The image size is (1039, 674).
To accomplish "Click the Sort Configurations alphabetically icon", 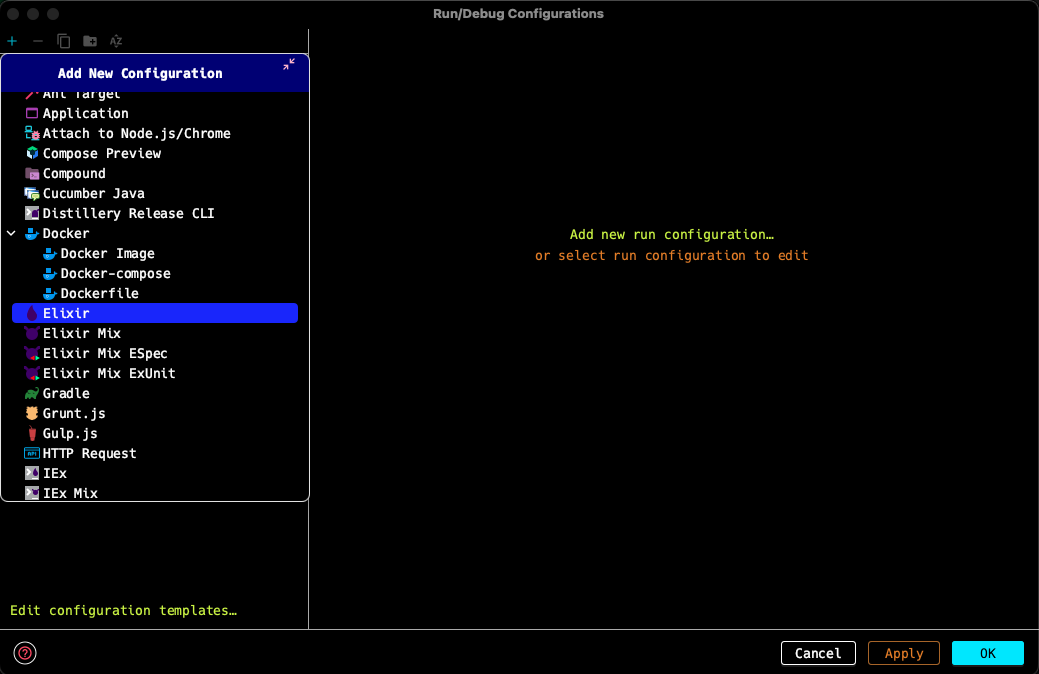I will 116,41.
